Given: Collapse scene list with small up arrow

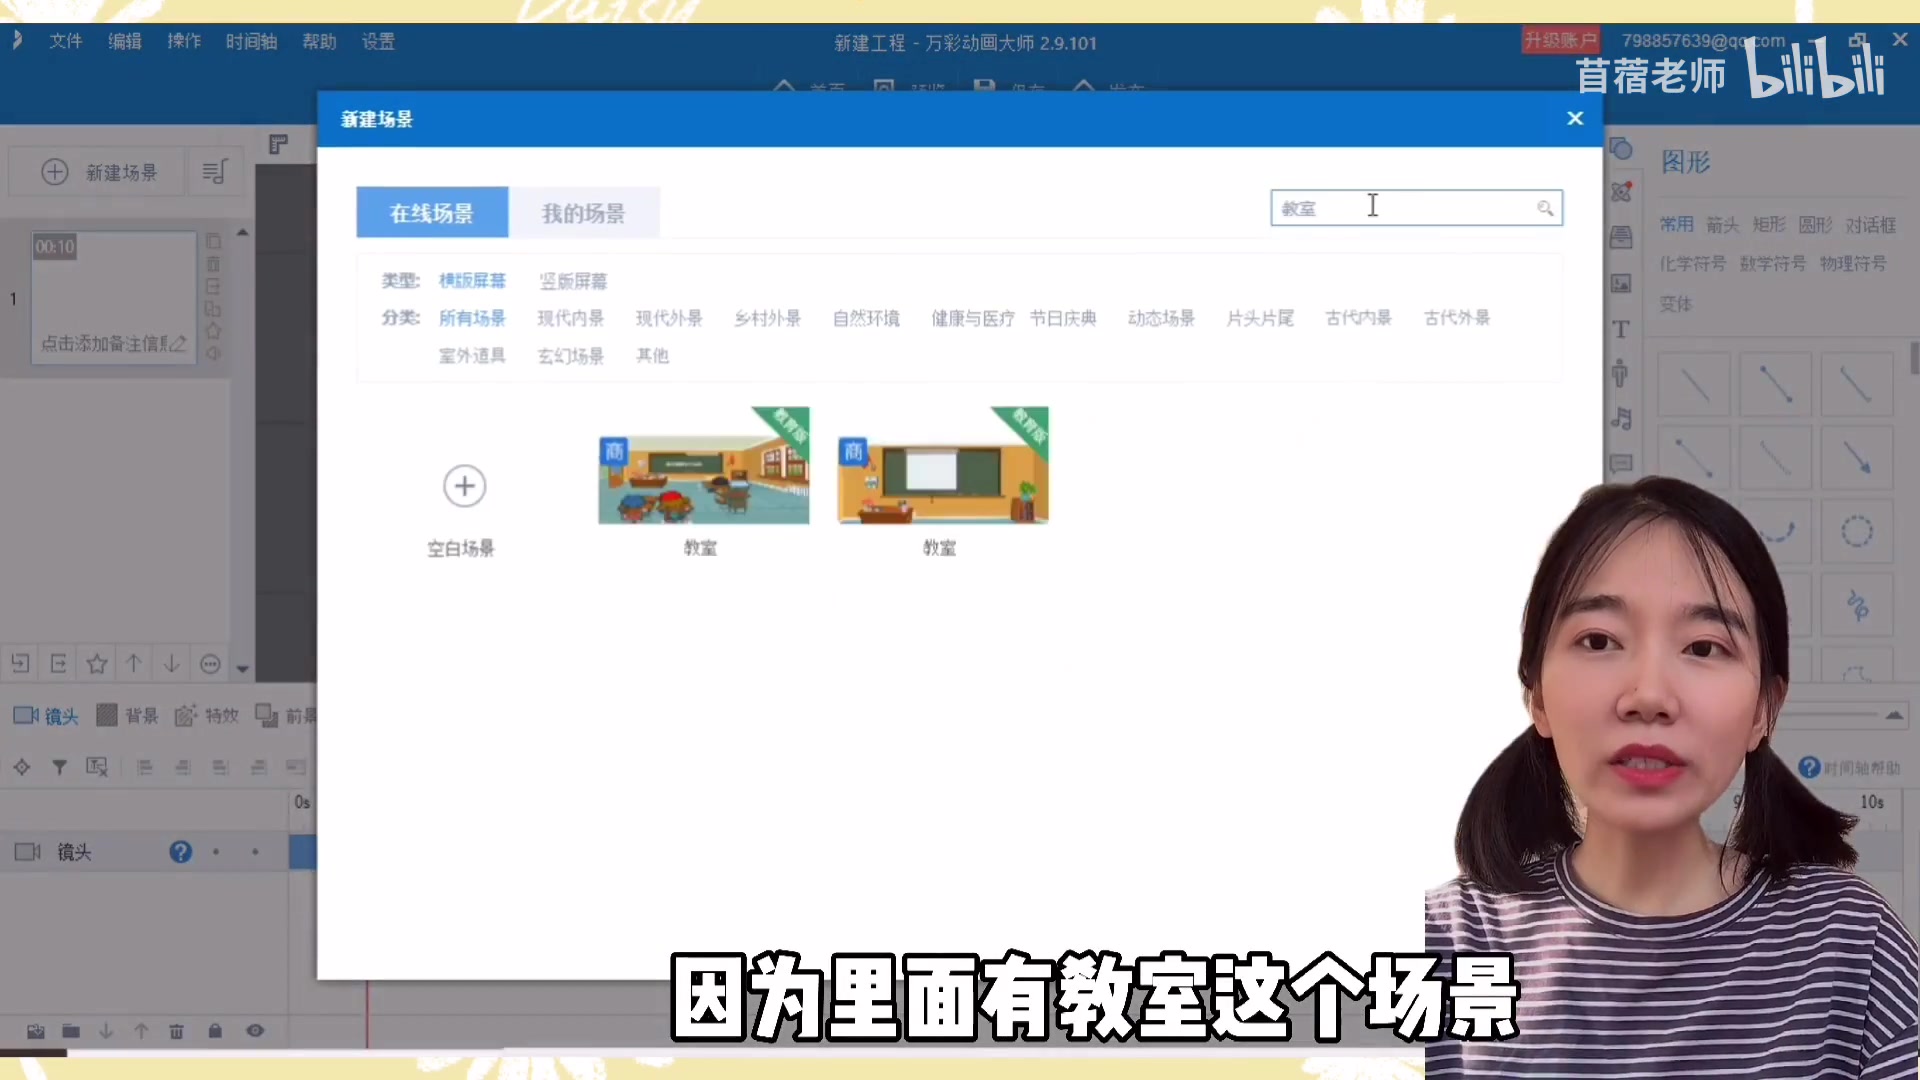Looking at the screenshot, I should click(242, 232).
